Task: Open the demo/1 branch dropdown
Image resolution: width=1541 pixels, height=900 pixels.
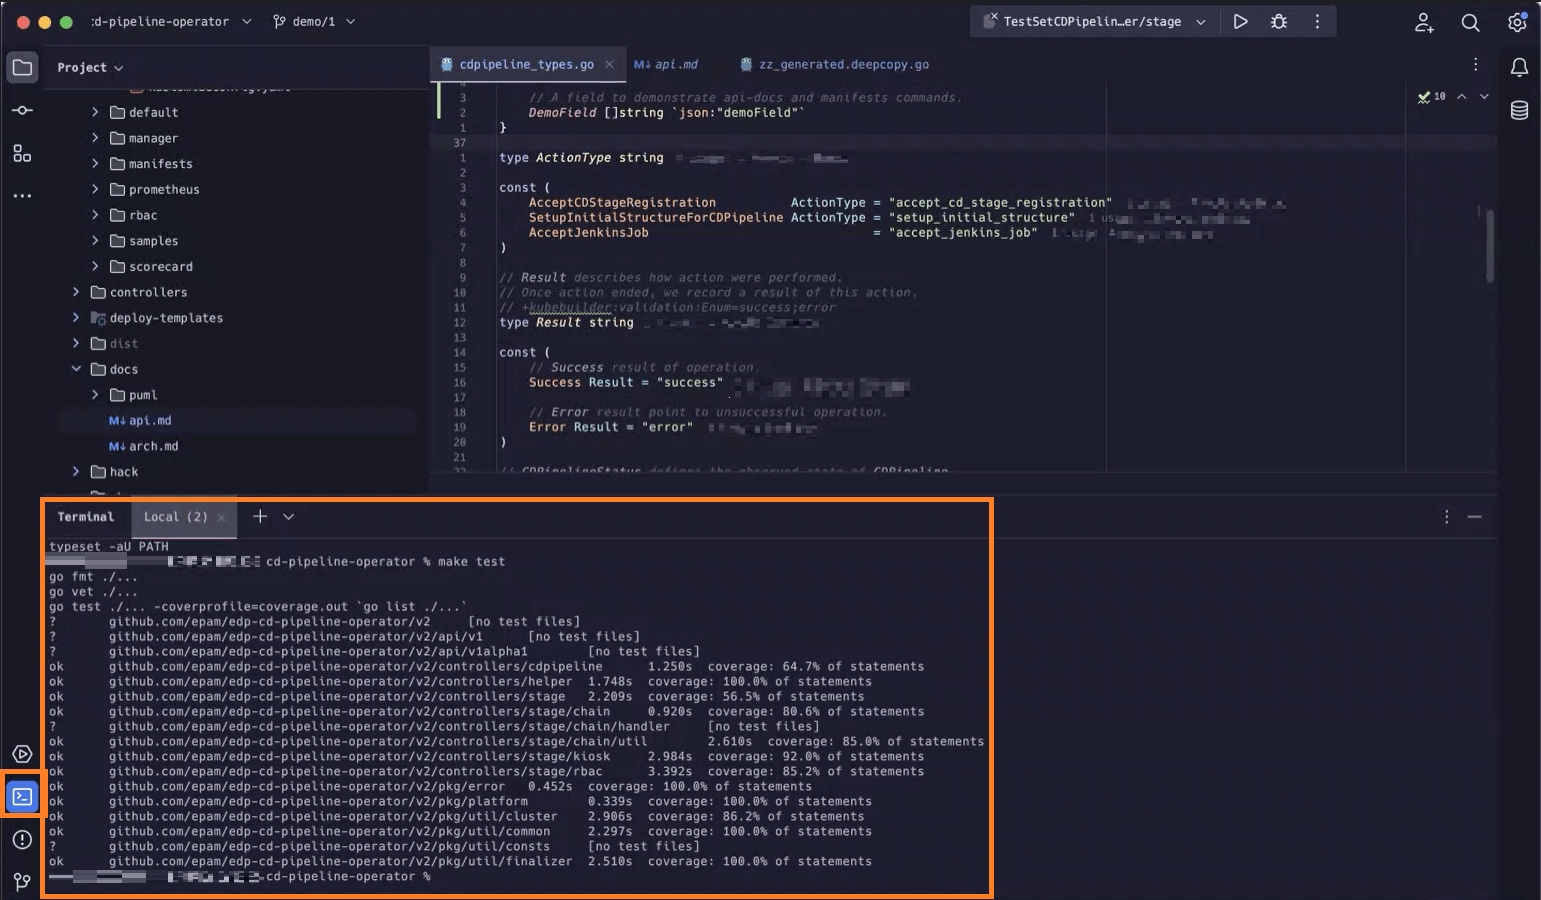Action: [313, 20]
